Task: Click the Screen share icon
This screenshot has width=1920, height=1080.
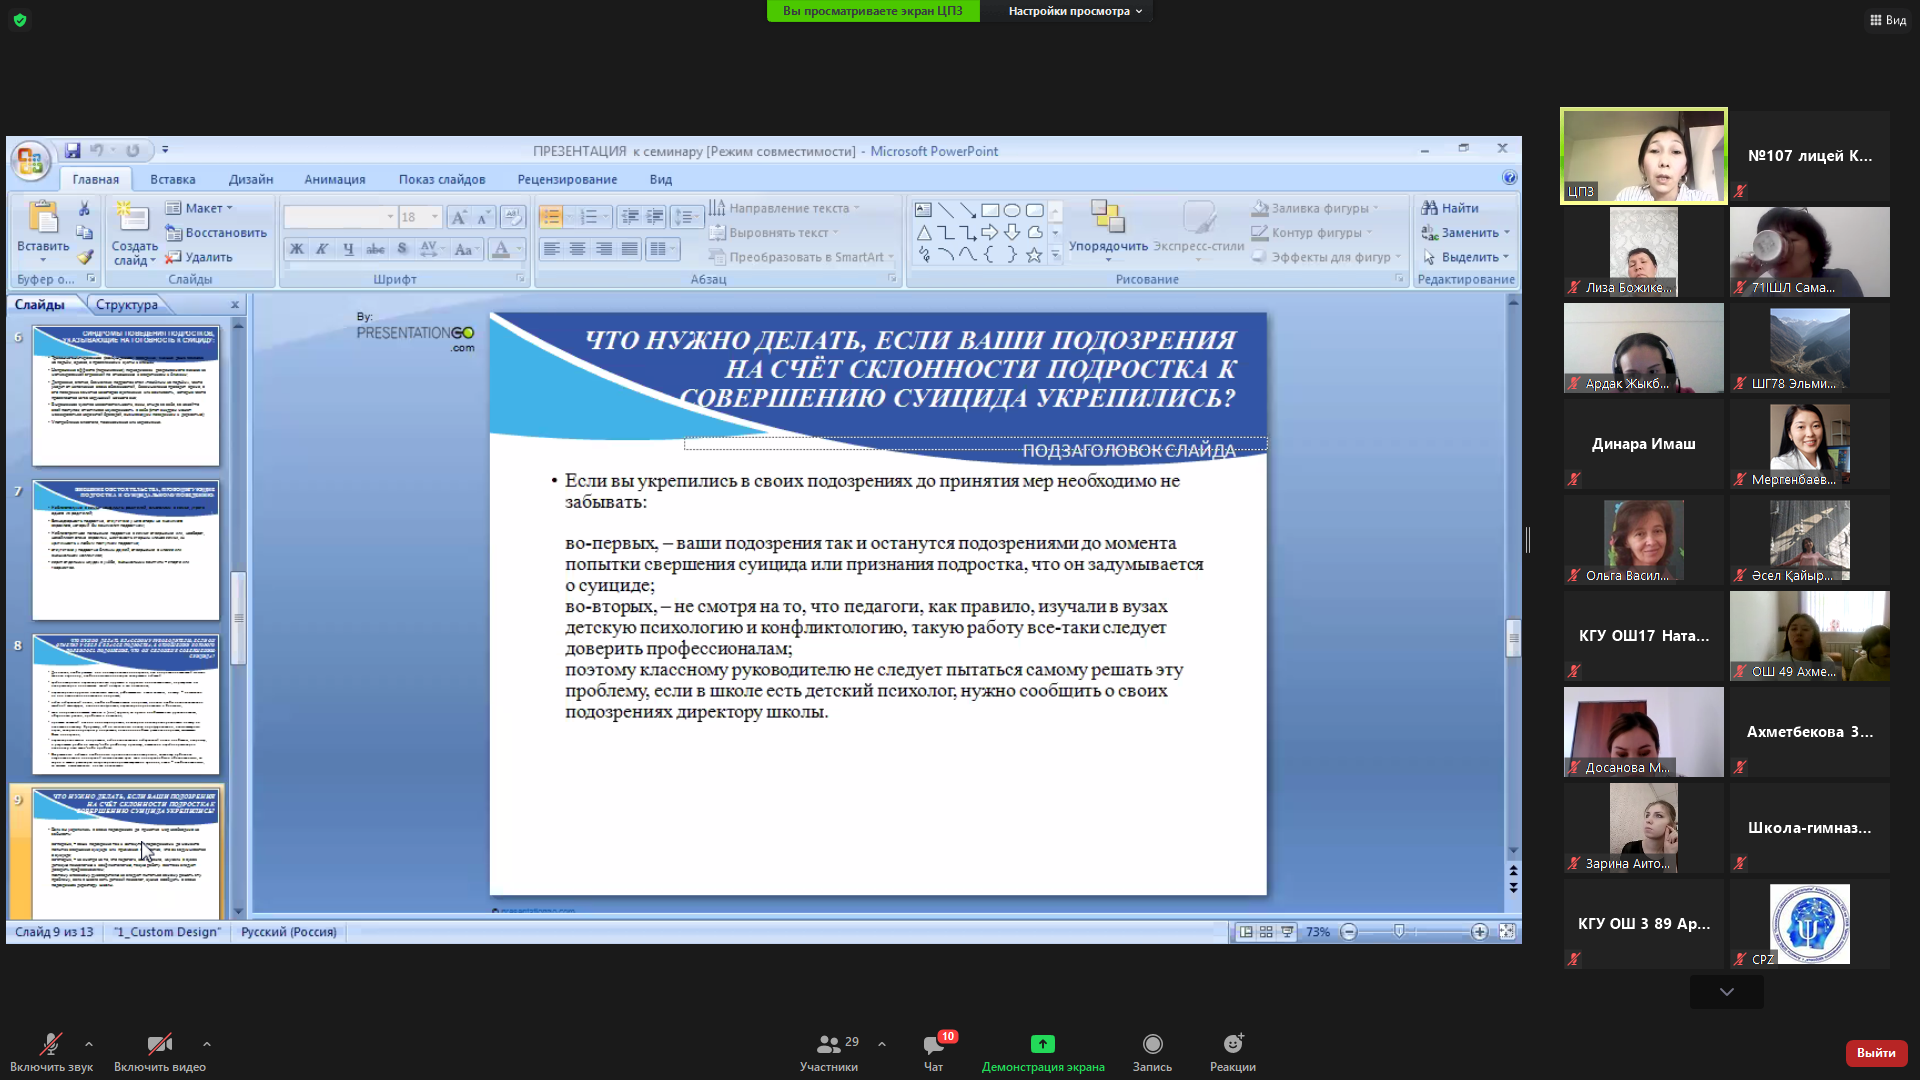Action: pyautogui.click(x=1042, y=1044)
